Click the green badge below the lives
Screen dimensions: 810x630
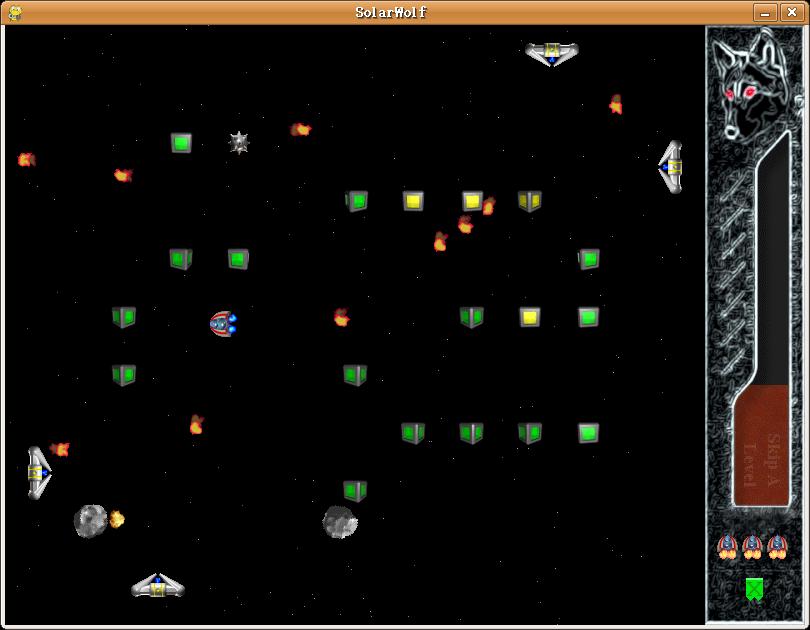(754, 589)
